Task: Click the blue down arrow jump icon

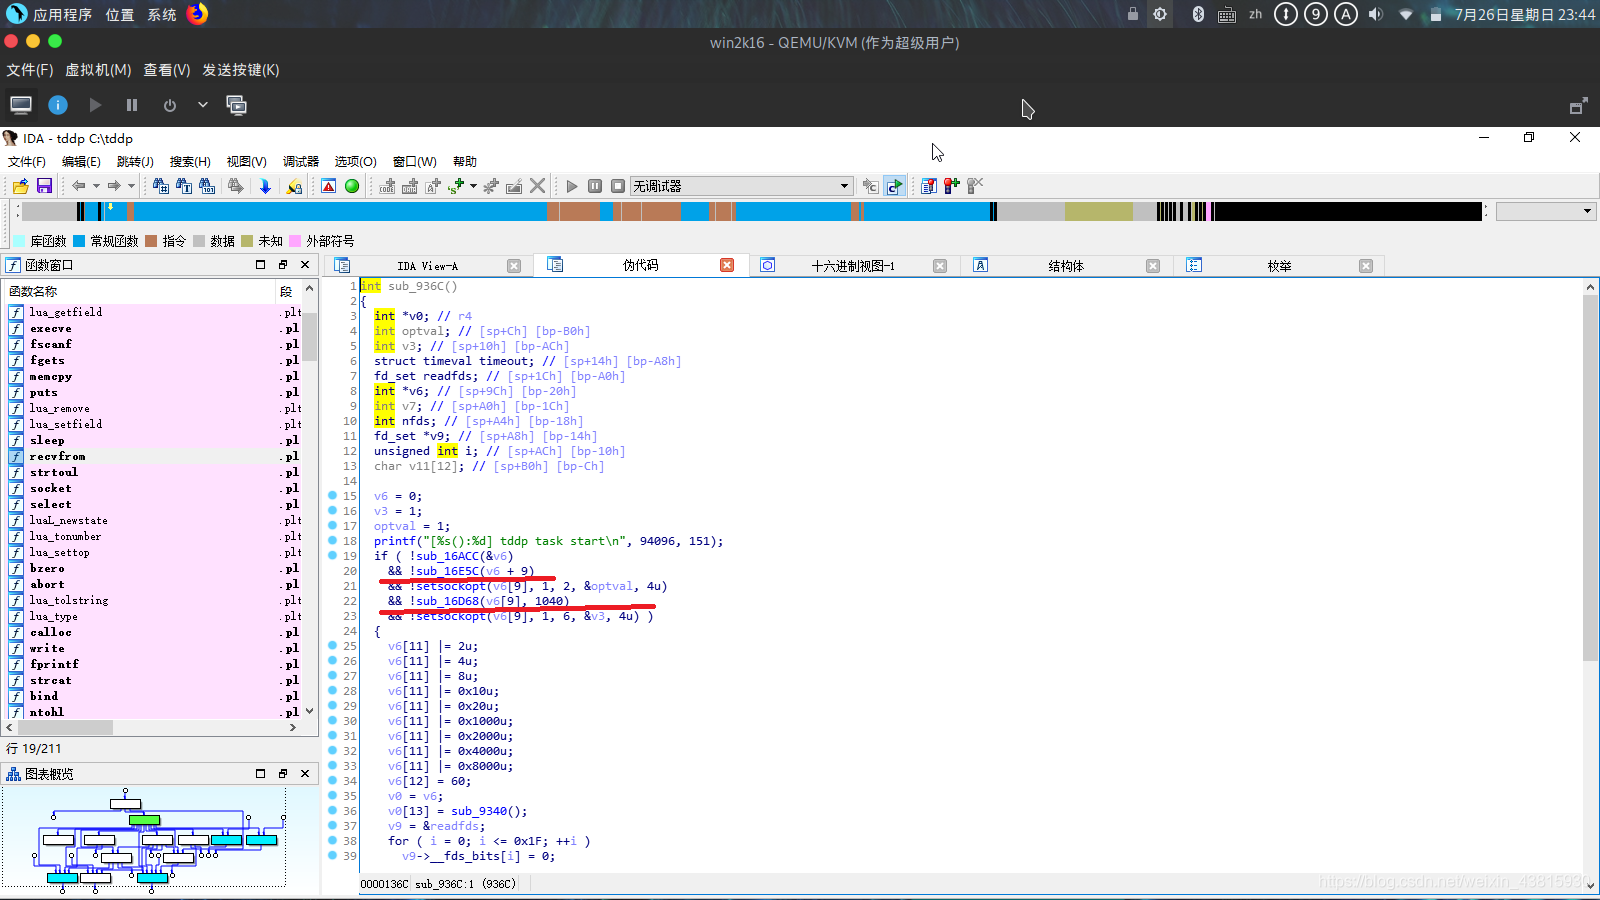Action: pos(265,186)
